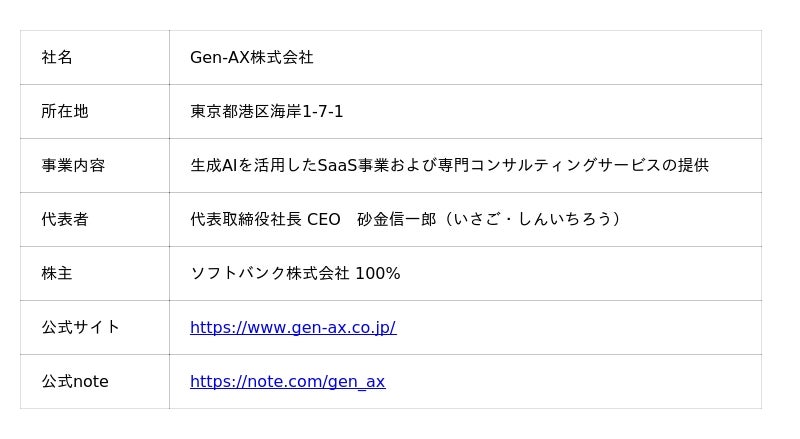Open the https://note.com/gen_ax link
This screenshot has height=439, width=800.
point(287,382)
